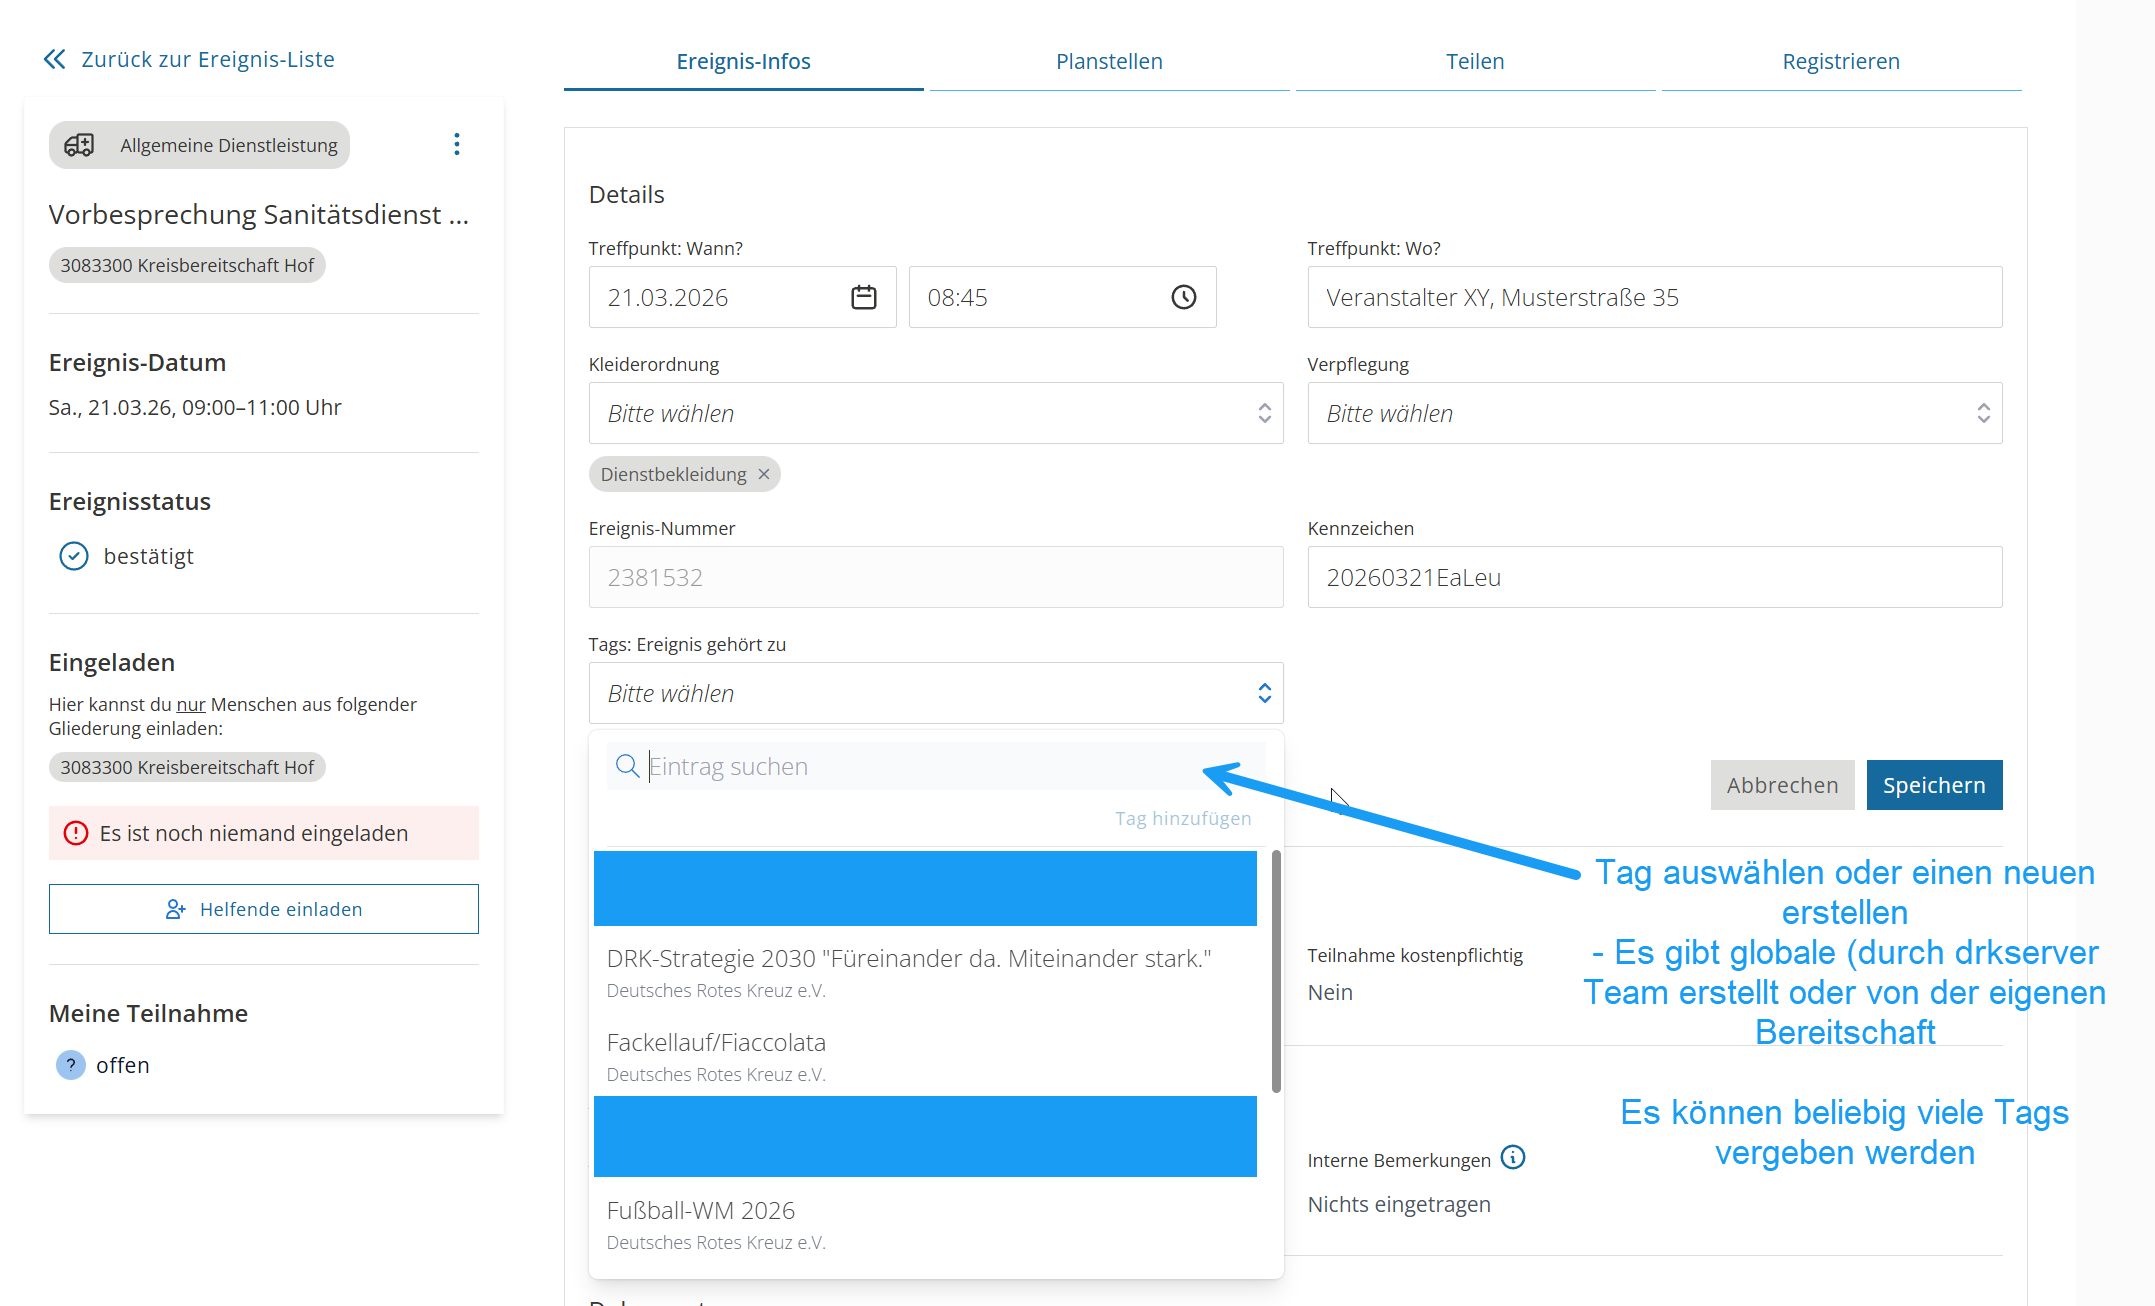Image resolution: width=2155 pixels, height=1306 pixels.
Task: Remove the Dienstbekleidung chip via its X
Action: pos(764,474)
